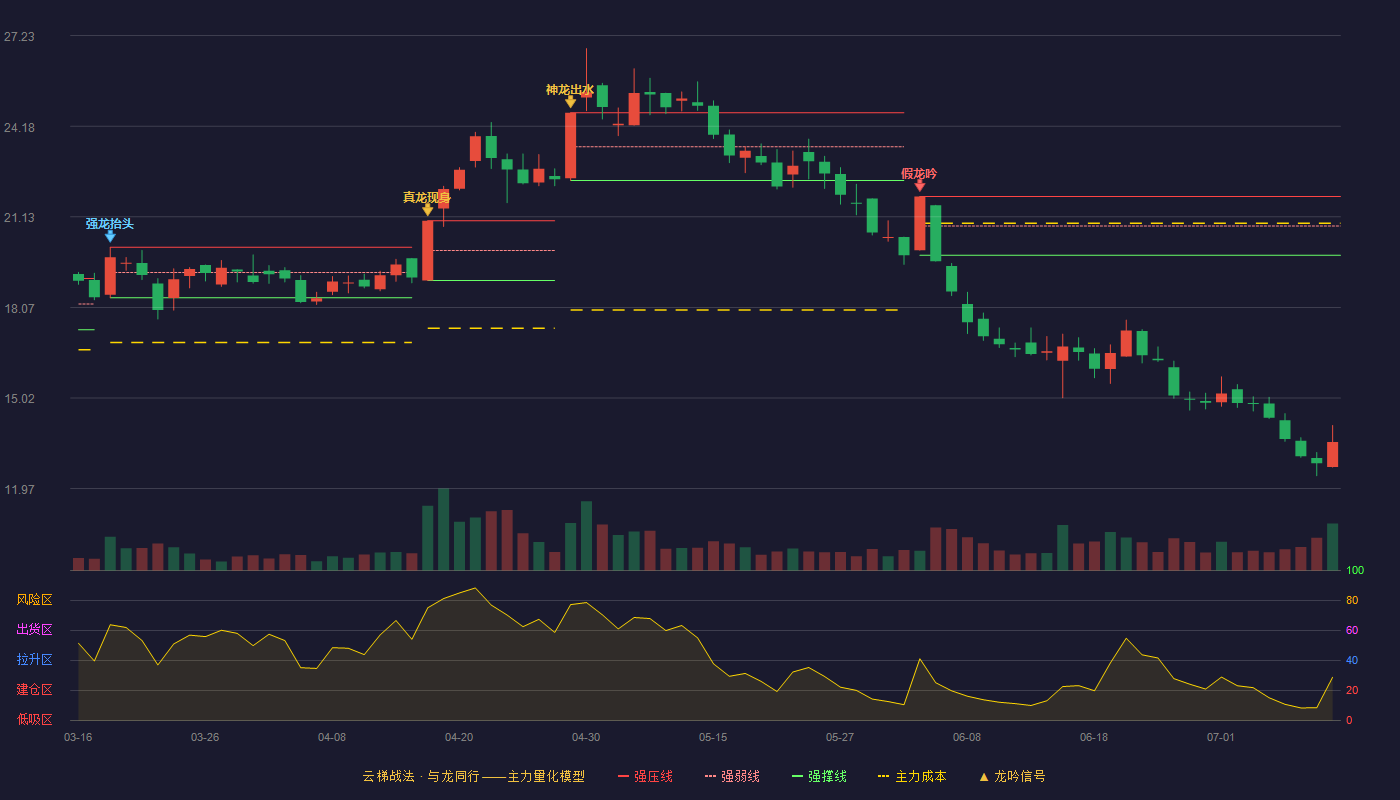Toggle the 强撑线 legend entry
Viewport: 1400px width, 800px height.
(819, 776)
